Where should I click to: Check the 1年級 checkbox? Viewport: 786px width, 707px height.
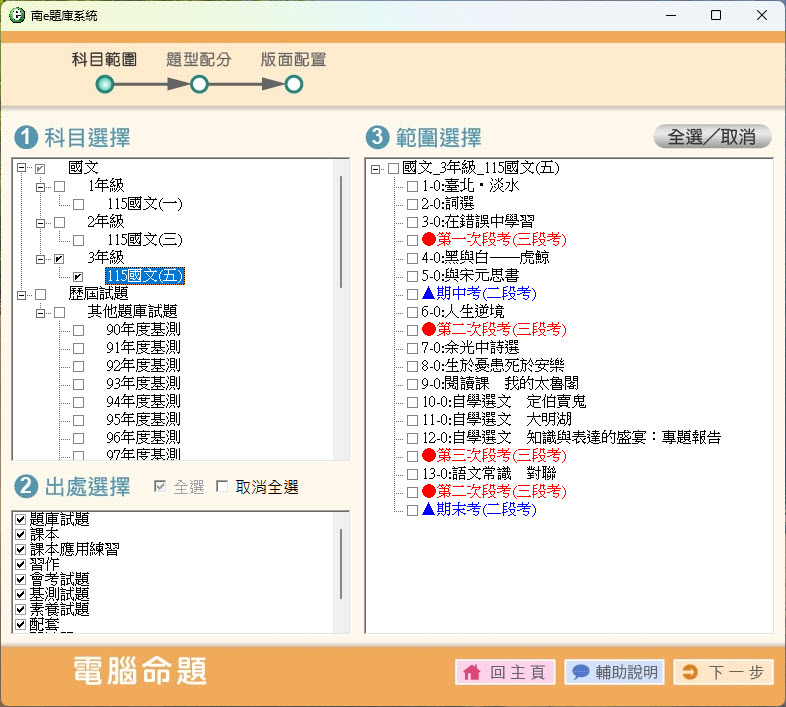60,187
